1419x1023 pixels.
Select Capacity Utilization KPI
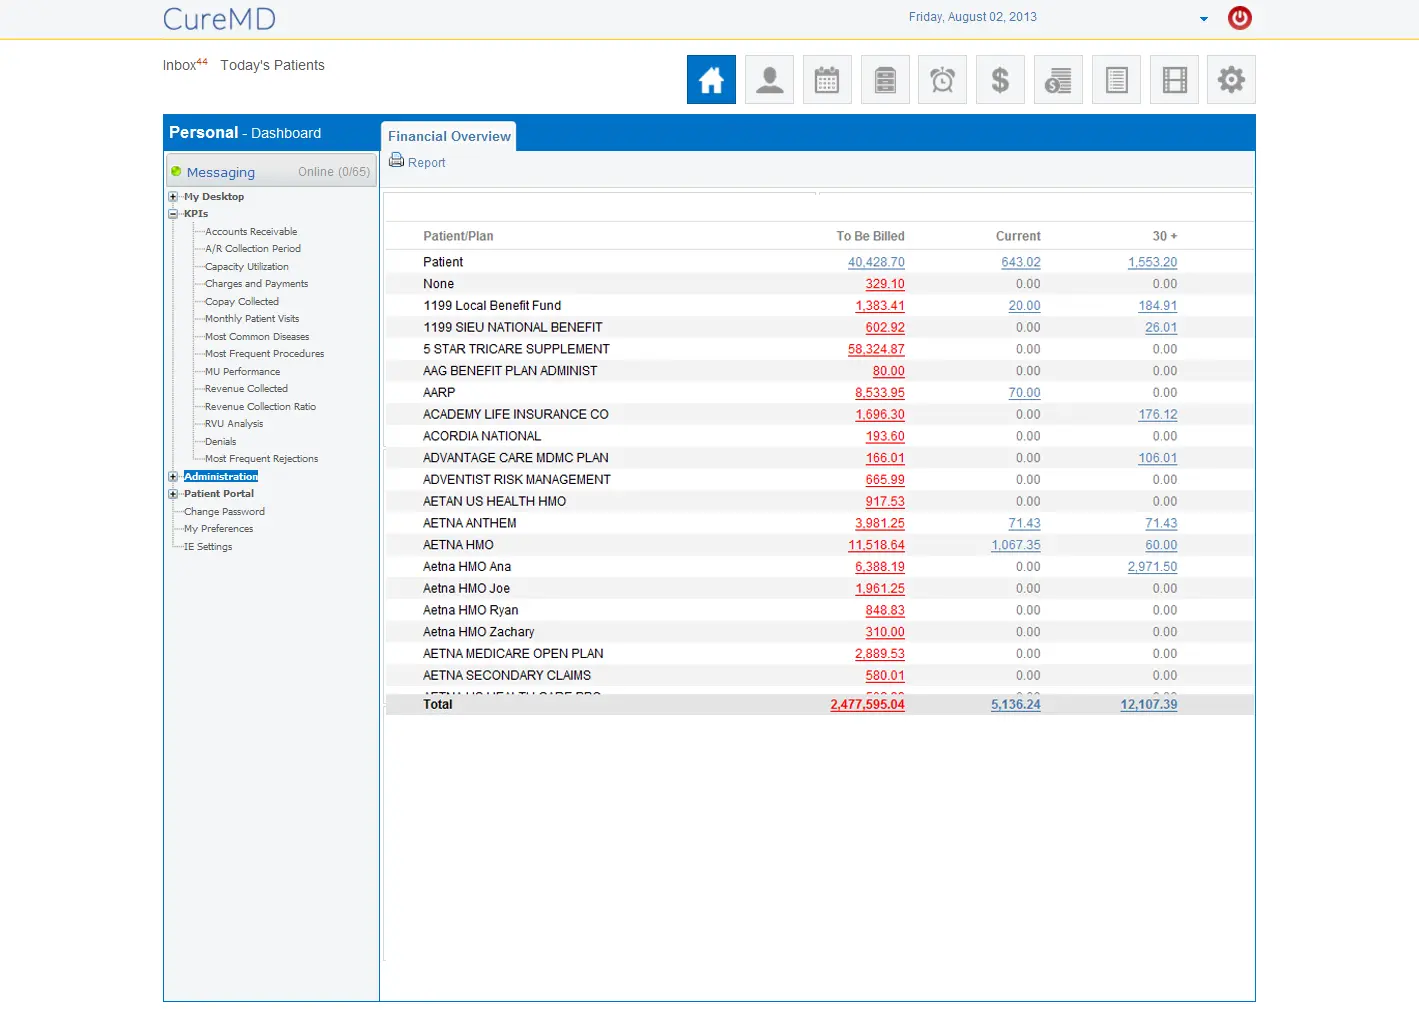click(247, 267)
